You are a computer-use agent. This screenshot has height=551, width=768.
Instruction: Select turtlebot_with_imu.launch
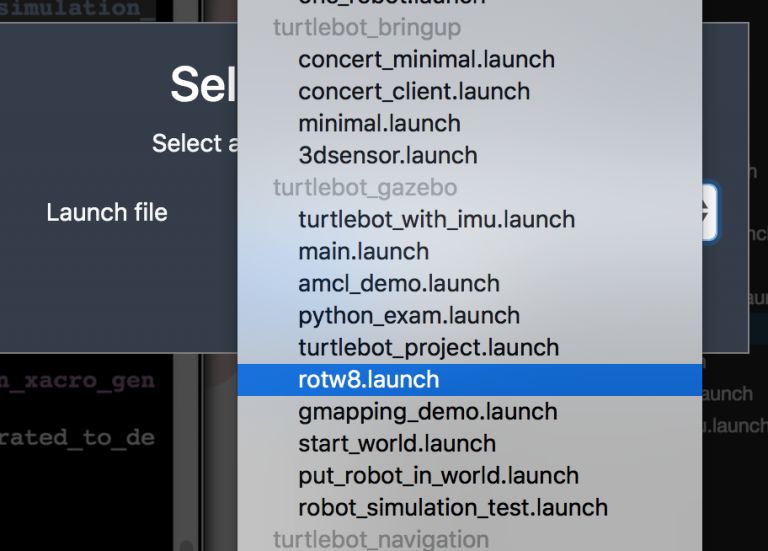pyautogui.click(x=469, y=220)
